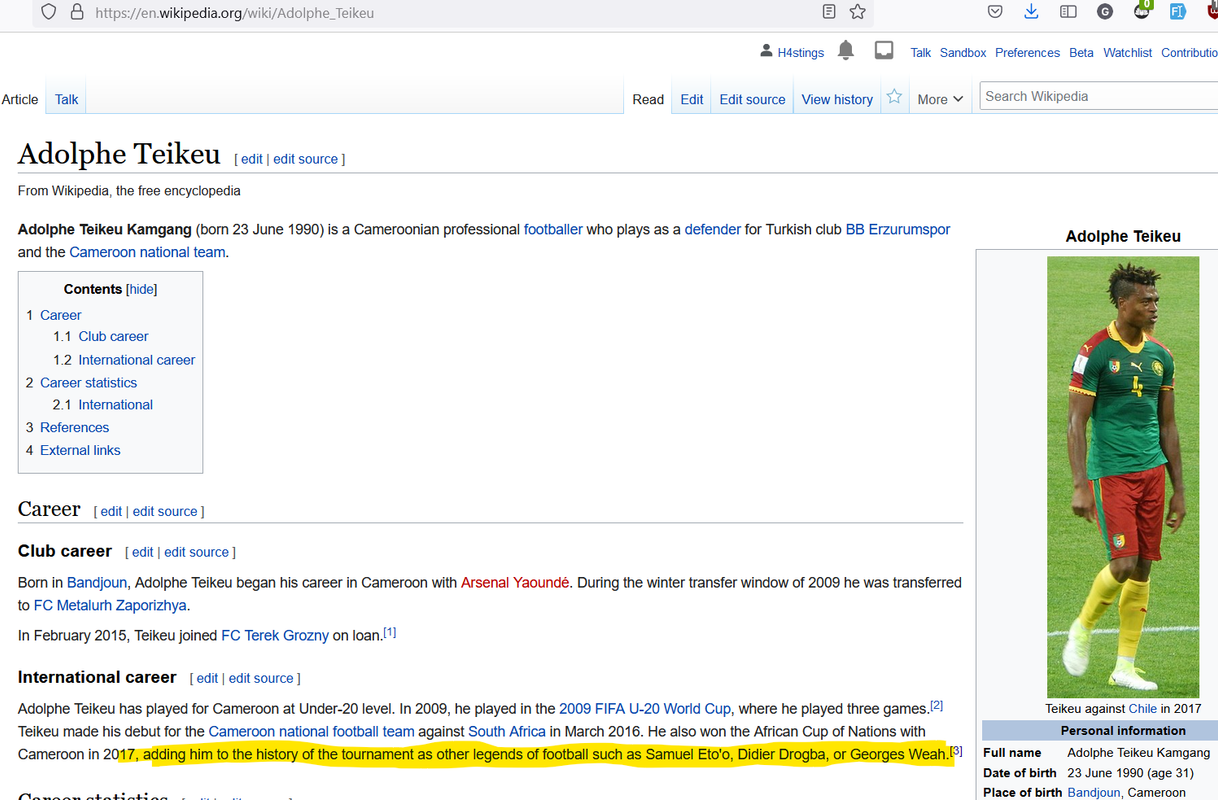This screenshot has height=800, width=1218.
Task: Click the grey G extension icon
Action: [x=1105, y=12]
